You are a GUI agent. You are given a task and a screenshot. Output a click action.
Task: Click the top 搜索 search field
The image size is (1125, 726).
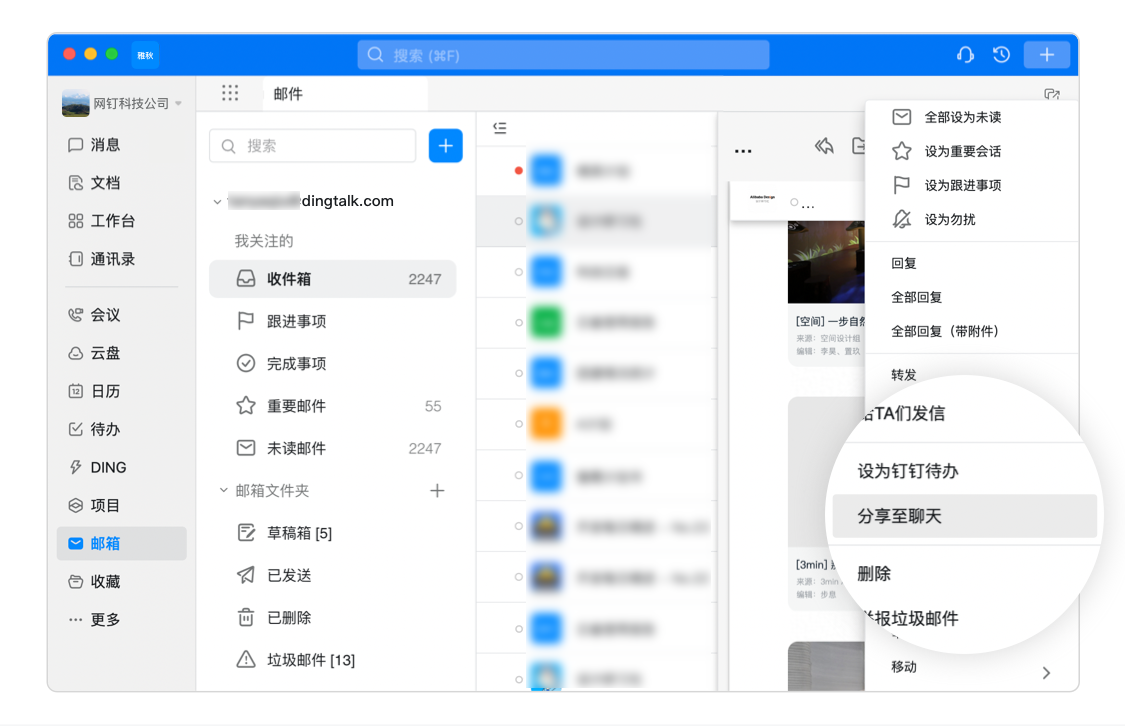pos(563,55)
